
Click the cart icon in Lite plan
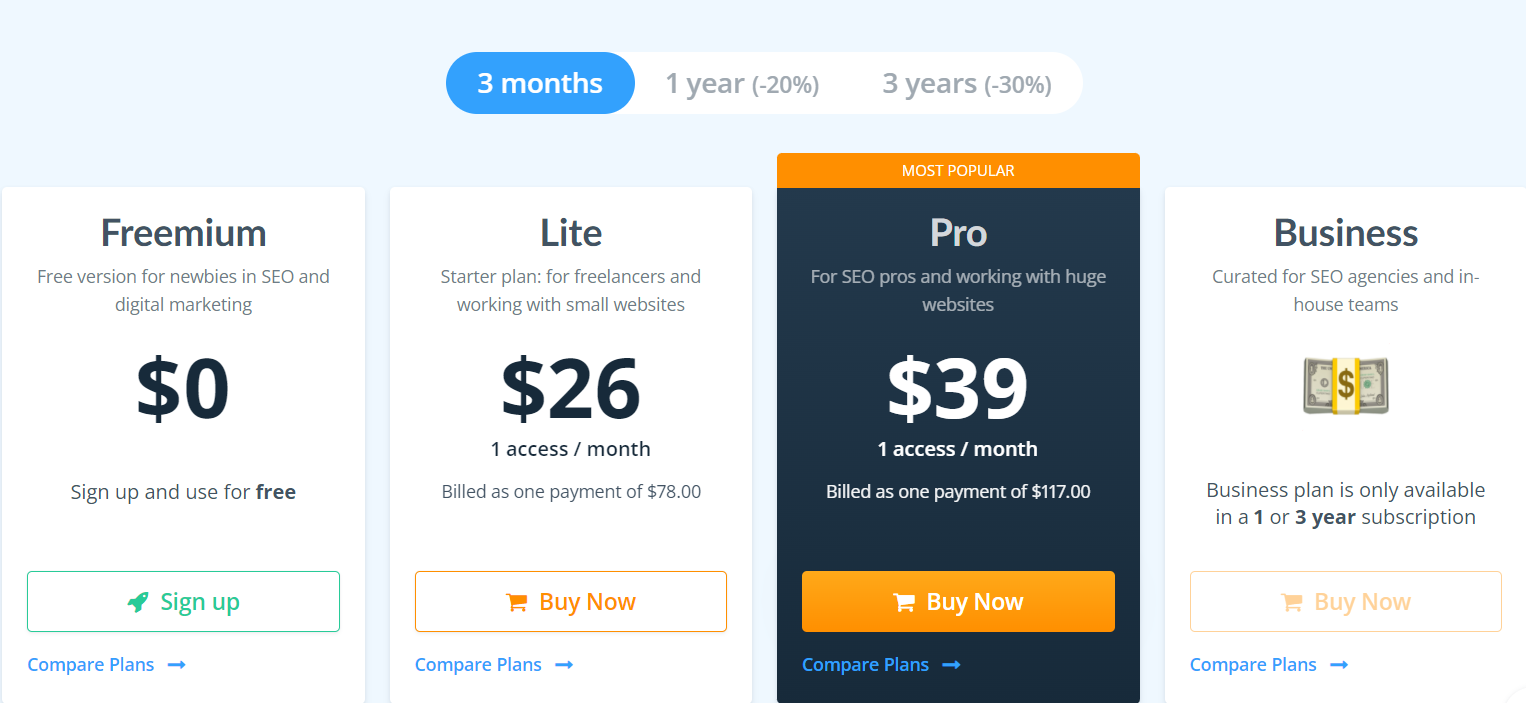[x=517, y=602]
